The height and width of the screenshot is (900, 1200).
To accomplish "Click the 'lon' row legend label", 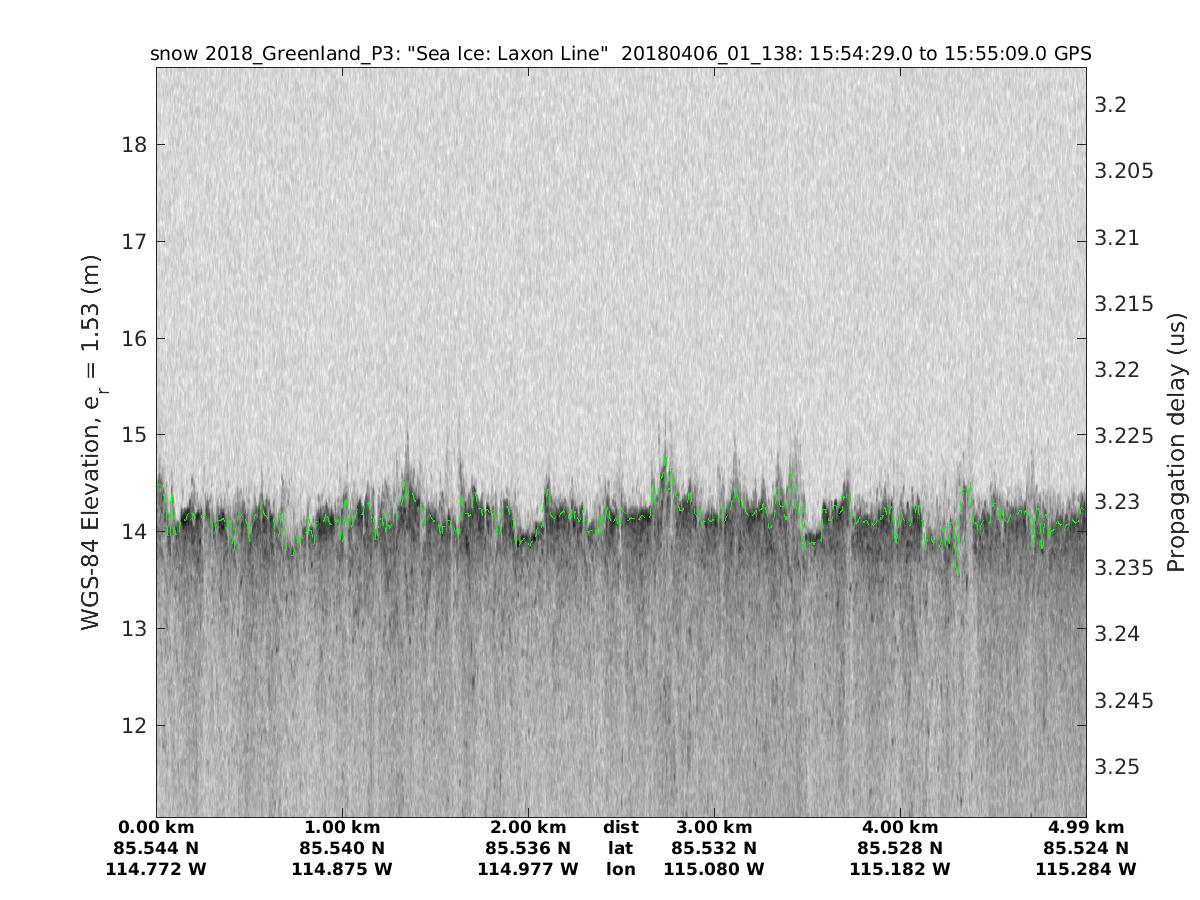I will pos(620,870).
